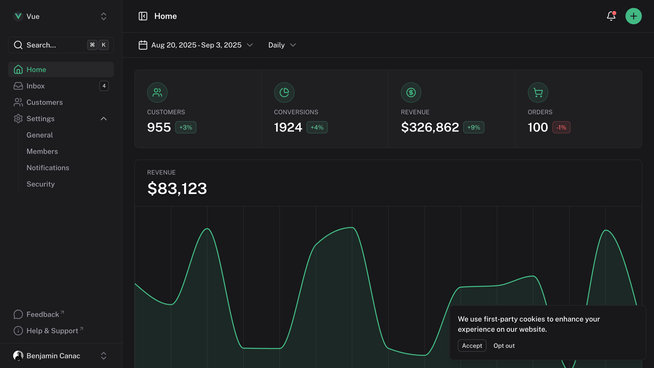The height and width of the screenshot is (368, 654).
Task: Accept the cookies notice
Action: (x=472, y=345)
